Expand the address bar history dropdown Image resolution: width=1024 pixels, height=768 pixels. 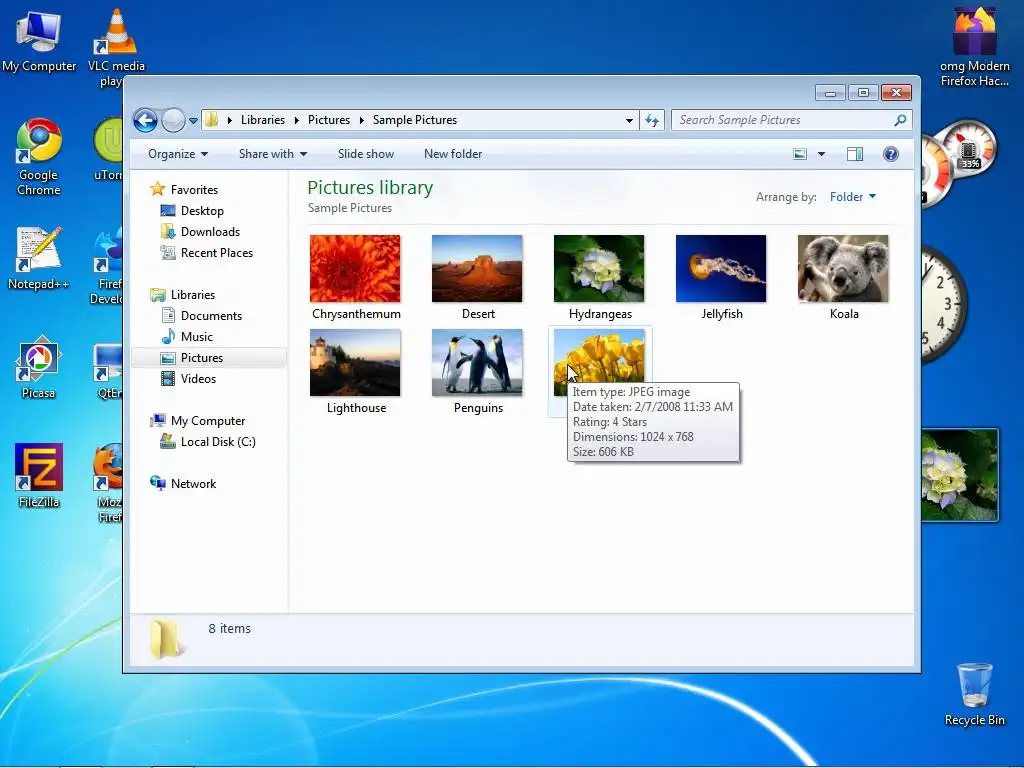point(629,121)
